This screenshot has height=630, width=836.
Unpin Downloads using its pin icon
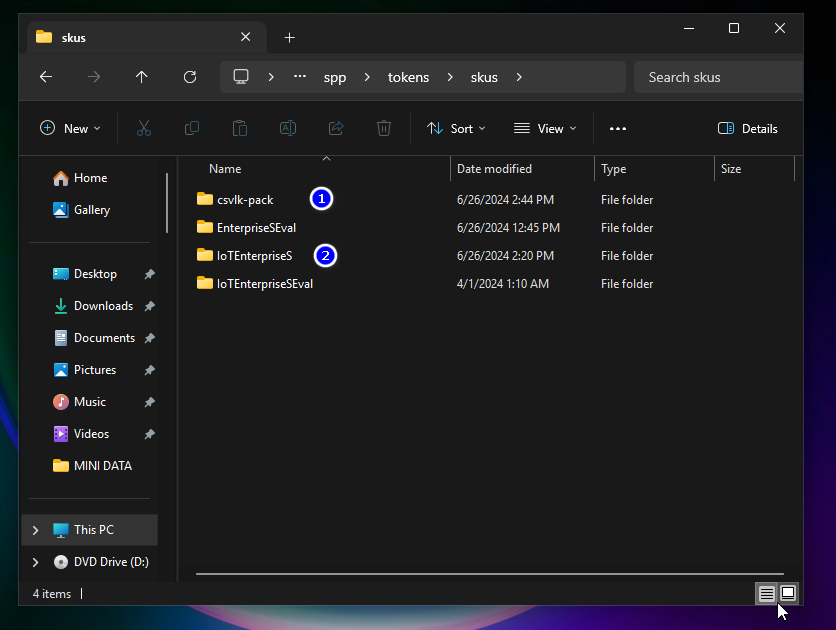150,306
